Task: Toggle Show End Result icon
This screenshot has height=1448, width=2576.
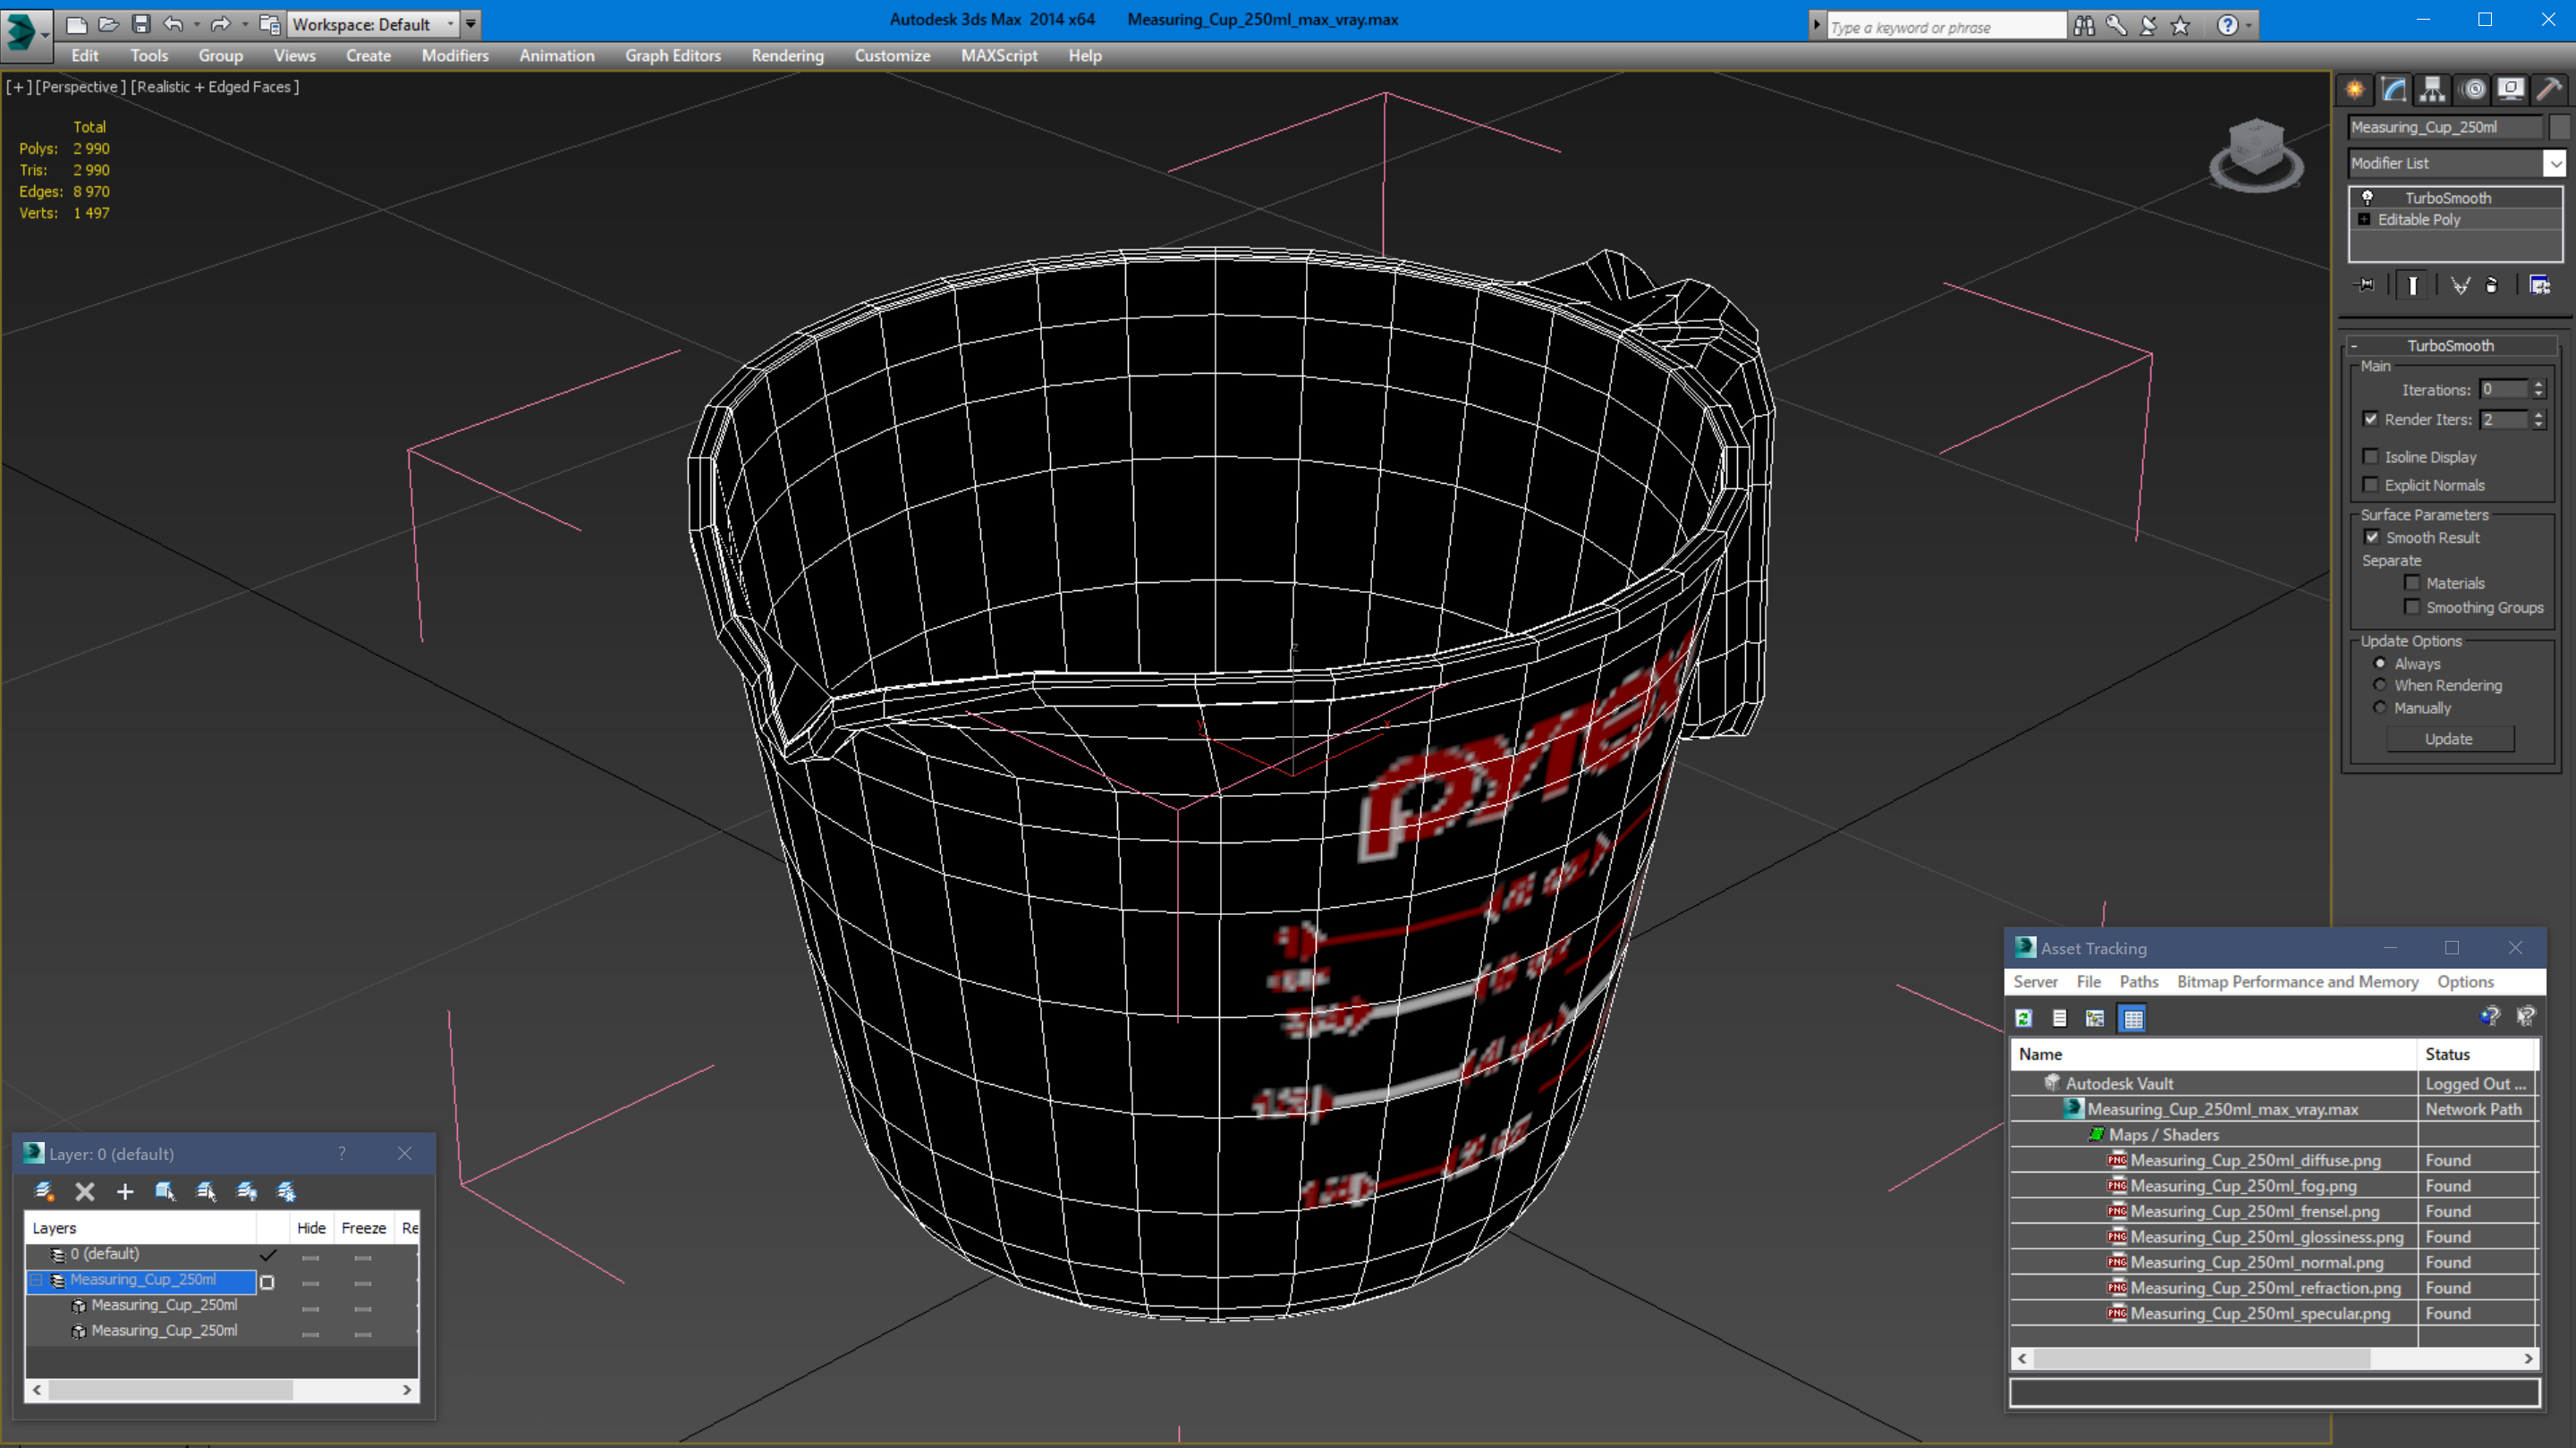Action: pos(2413,286)
